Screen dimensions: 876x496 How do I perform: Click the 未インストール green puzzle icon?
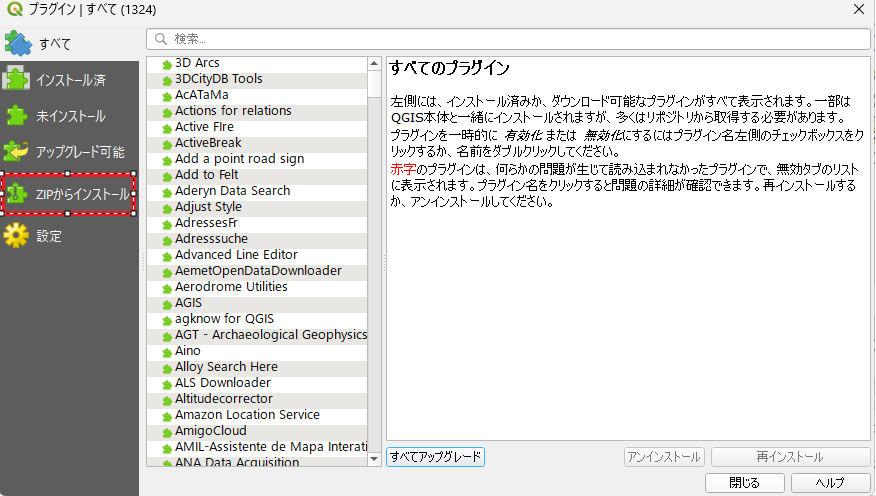click(17, 116)
